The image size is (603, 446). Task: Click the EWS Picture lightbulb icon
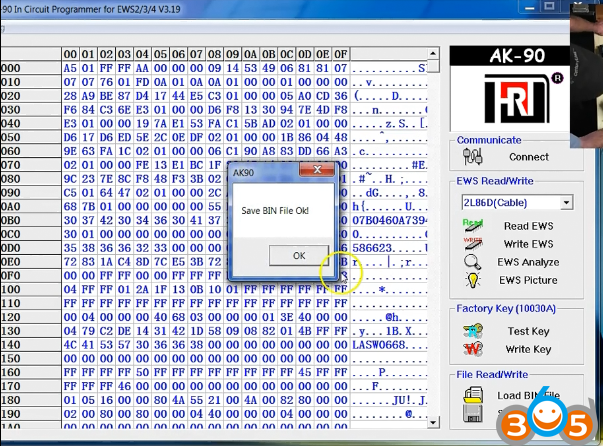point(473,280)
